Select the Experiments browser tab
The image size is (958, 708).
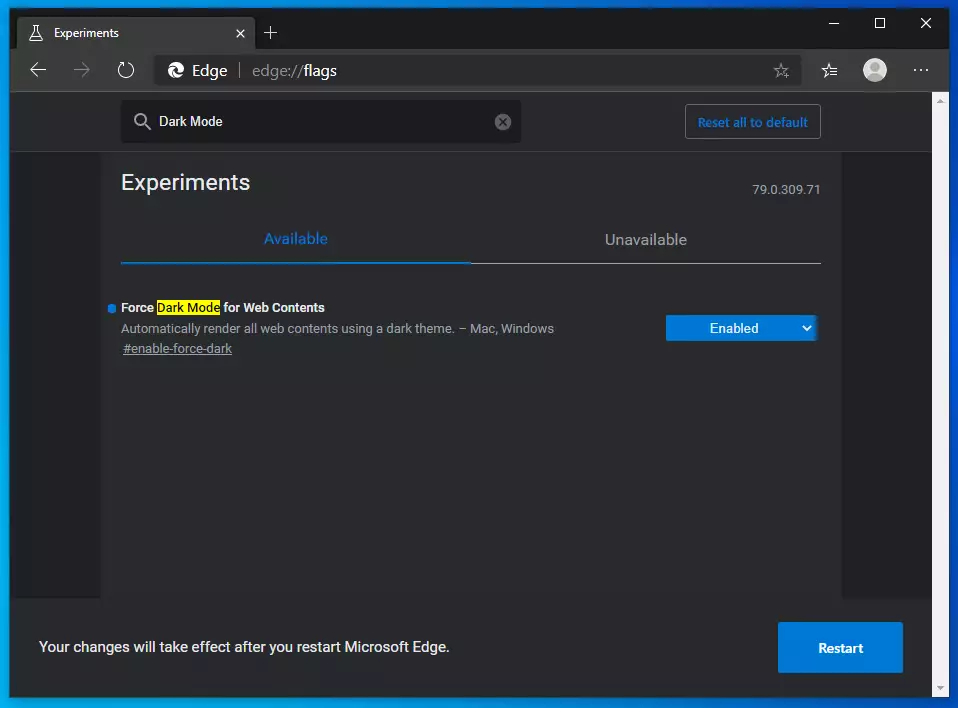[136, 33]
